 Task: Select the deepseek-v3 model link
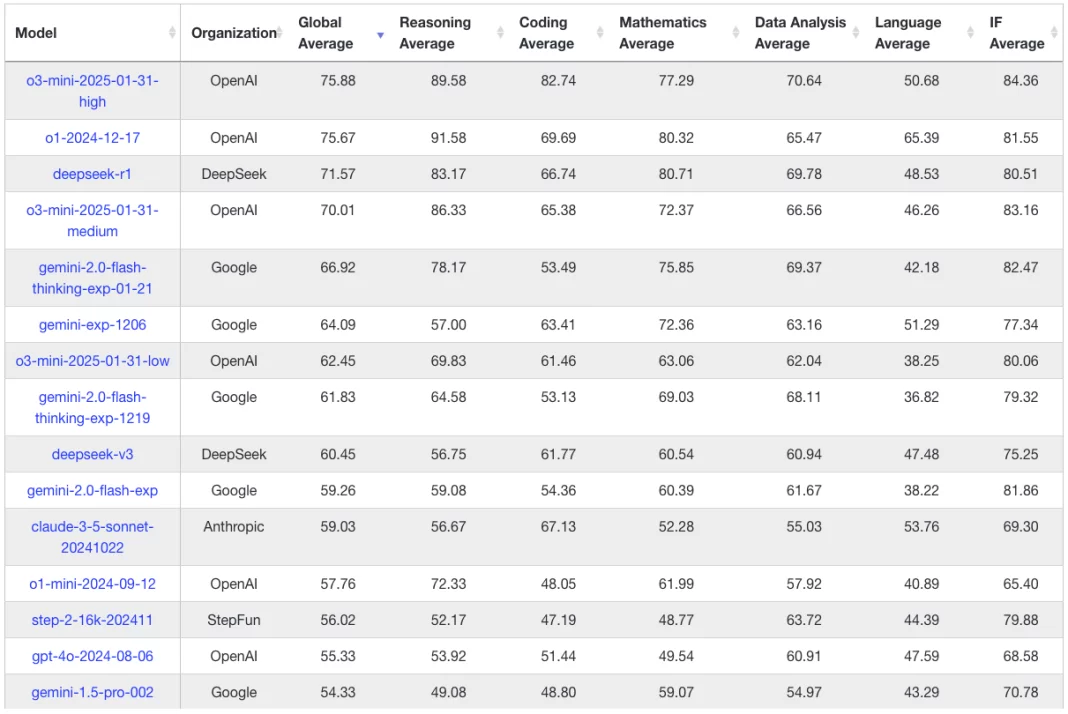(x=92, y=454)
